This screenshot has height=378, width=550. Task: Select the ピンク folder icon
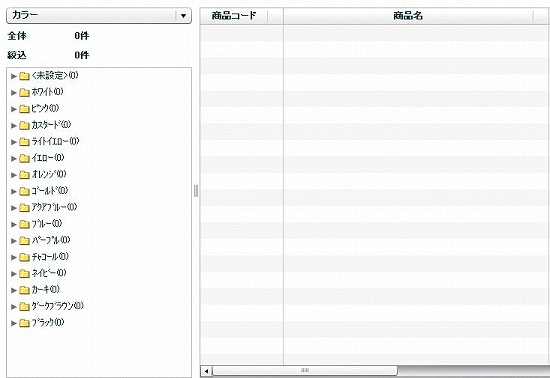(x=24, y=109)
